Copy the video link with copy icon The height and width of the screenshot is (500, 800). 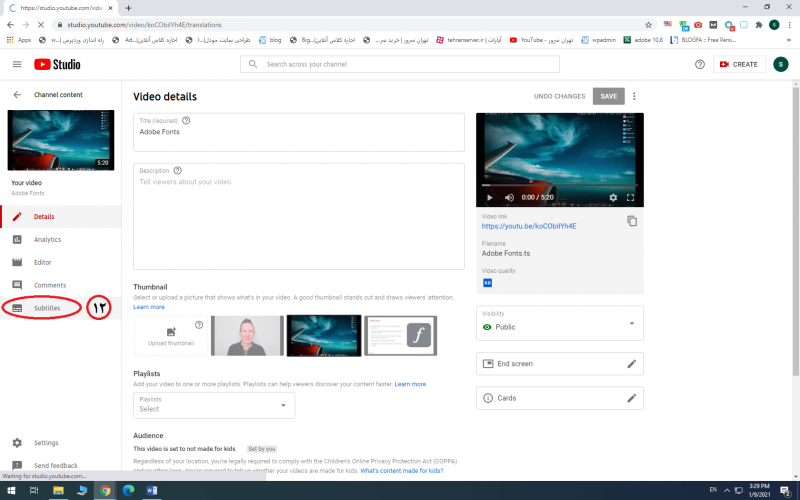click(631, 221)
